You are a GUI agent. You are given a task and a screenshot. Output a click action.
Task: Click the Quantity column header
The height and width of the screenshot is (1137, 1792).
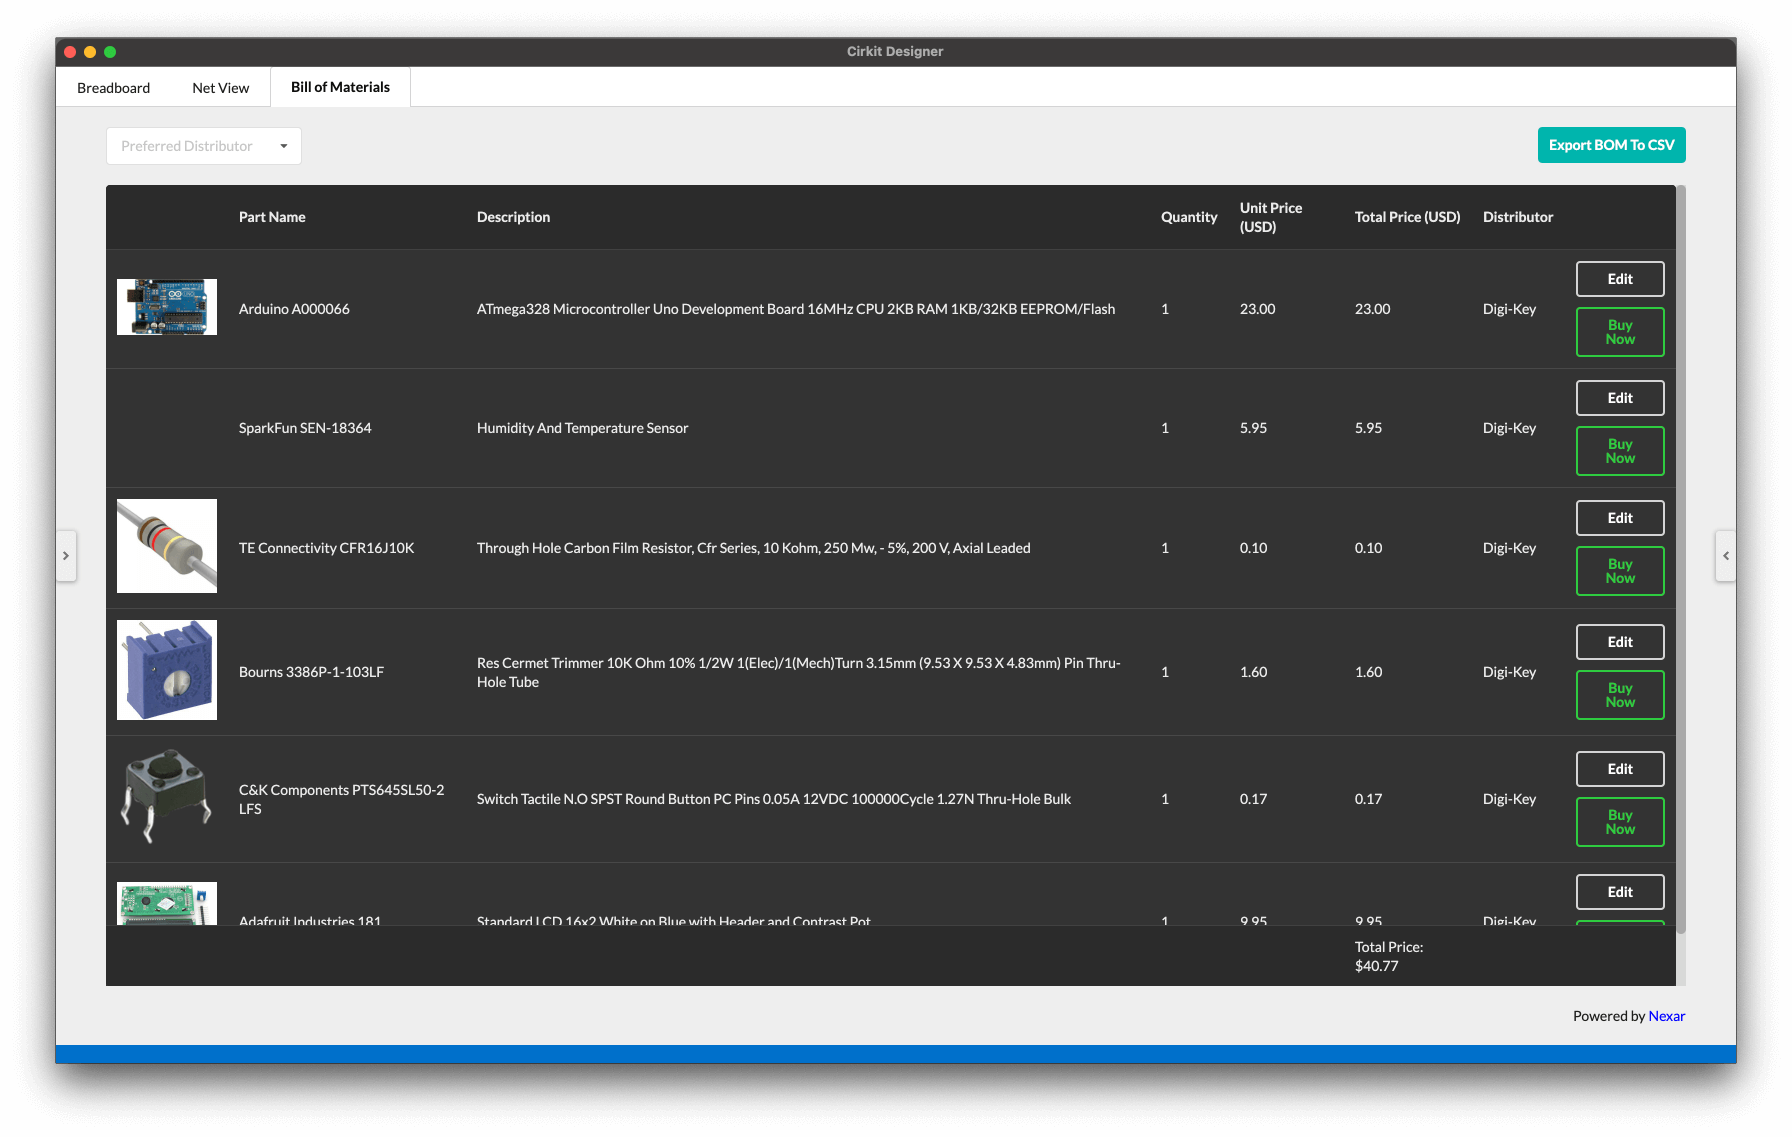pos(1189,217)
